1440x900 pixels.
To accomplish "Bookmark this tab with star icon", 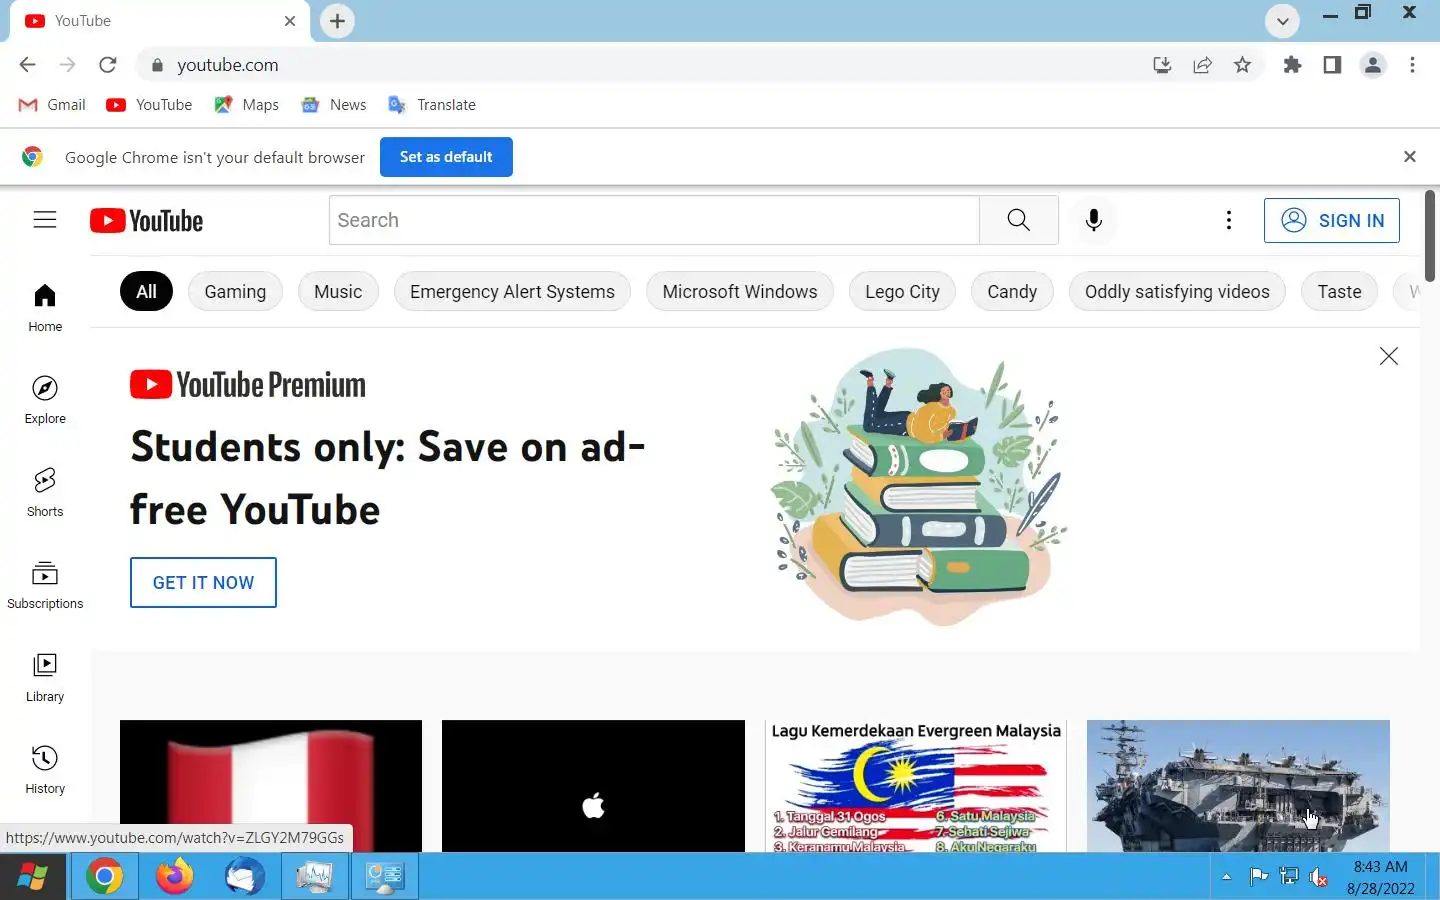I will 1242,65.
